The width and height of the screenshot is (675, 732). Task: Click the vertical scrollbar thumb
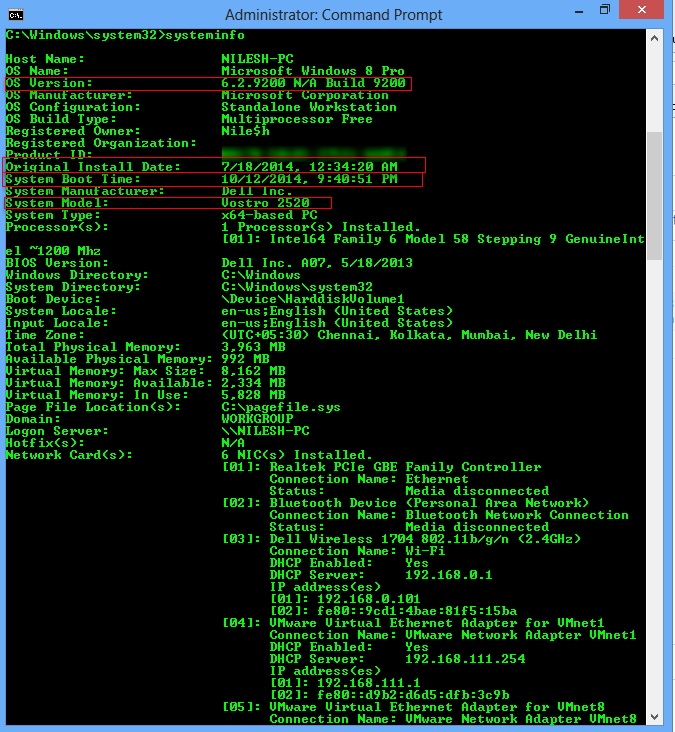click(654, 196)
